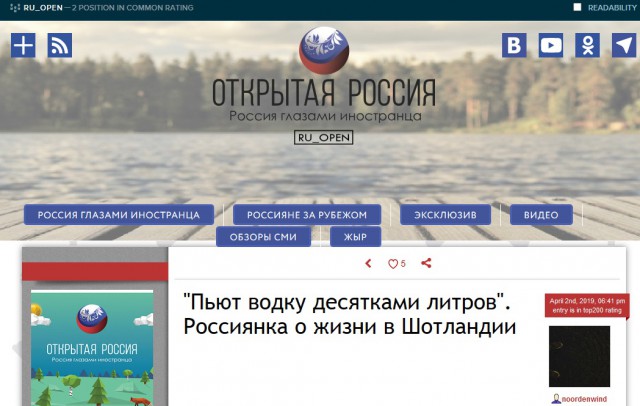
Task: Open the Telegram paper-plane icon
Action: pos(624,45)
